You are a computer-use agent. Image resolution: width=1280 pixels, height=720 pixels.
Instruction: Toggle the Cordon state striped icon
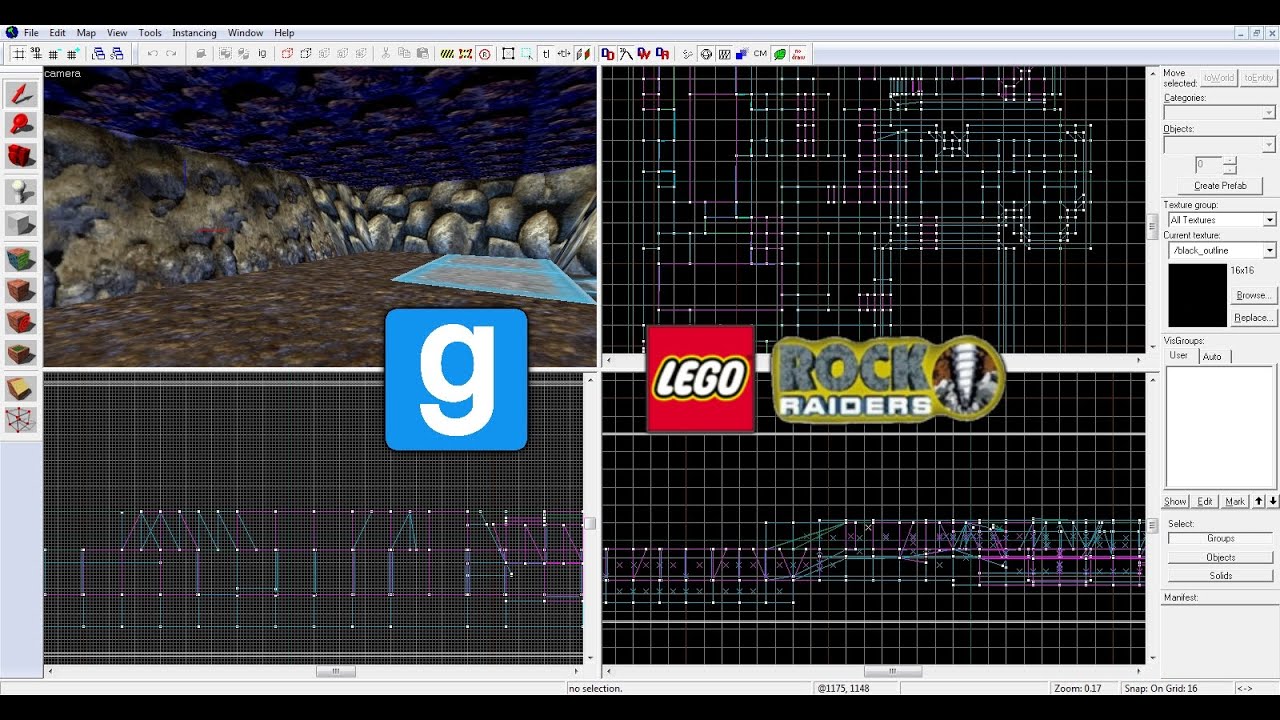447,53
